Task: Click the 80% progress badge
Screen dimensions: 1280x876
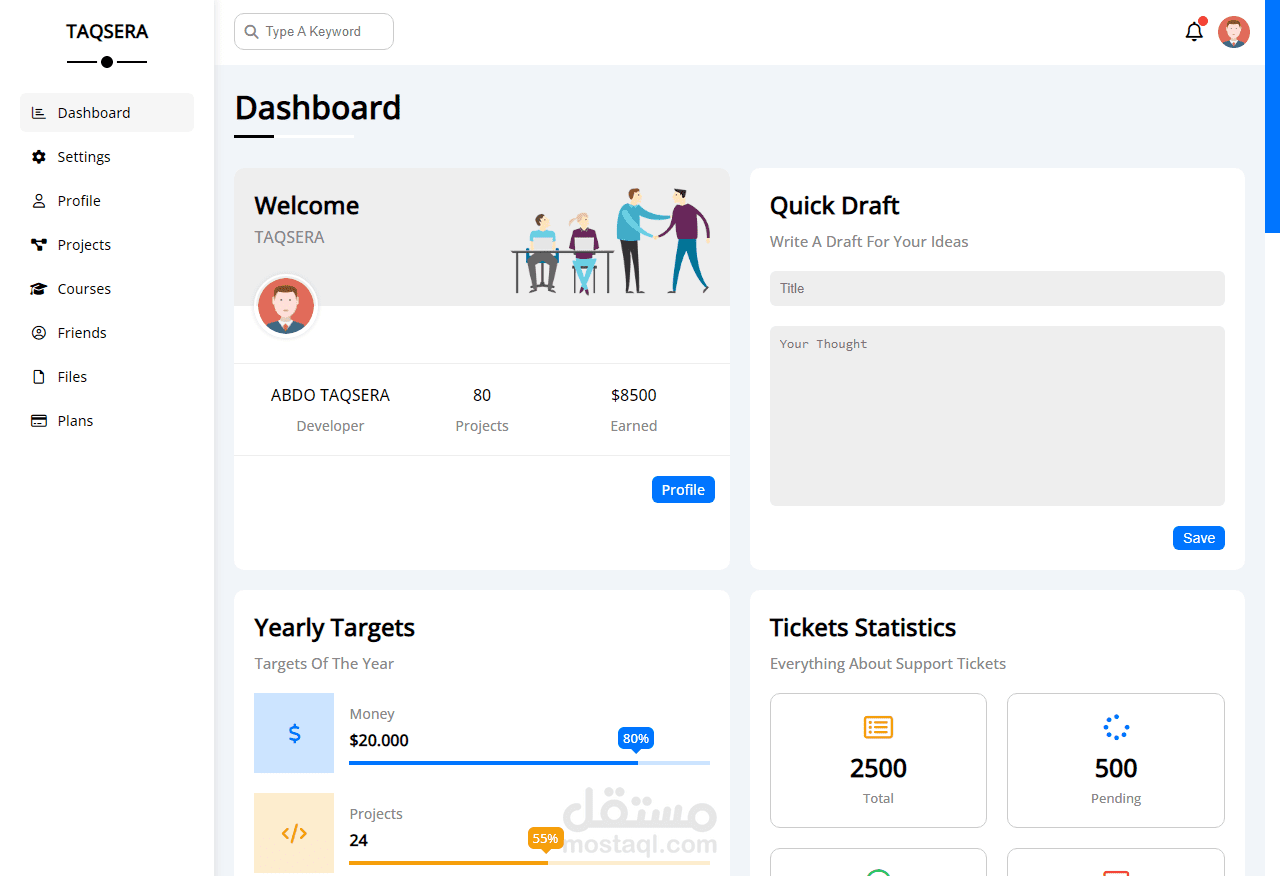Action: (x=636, y=739)
